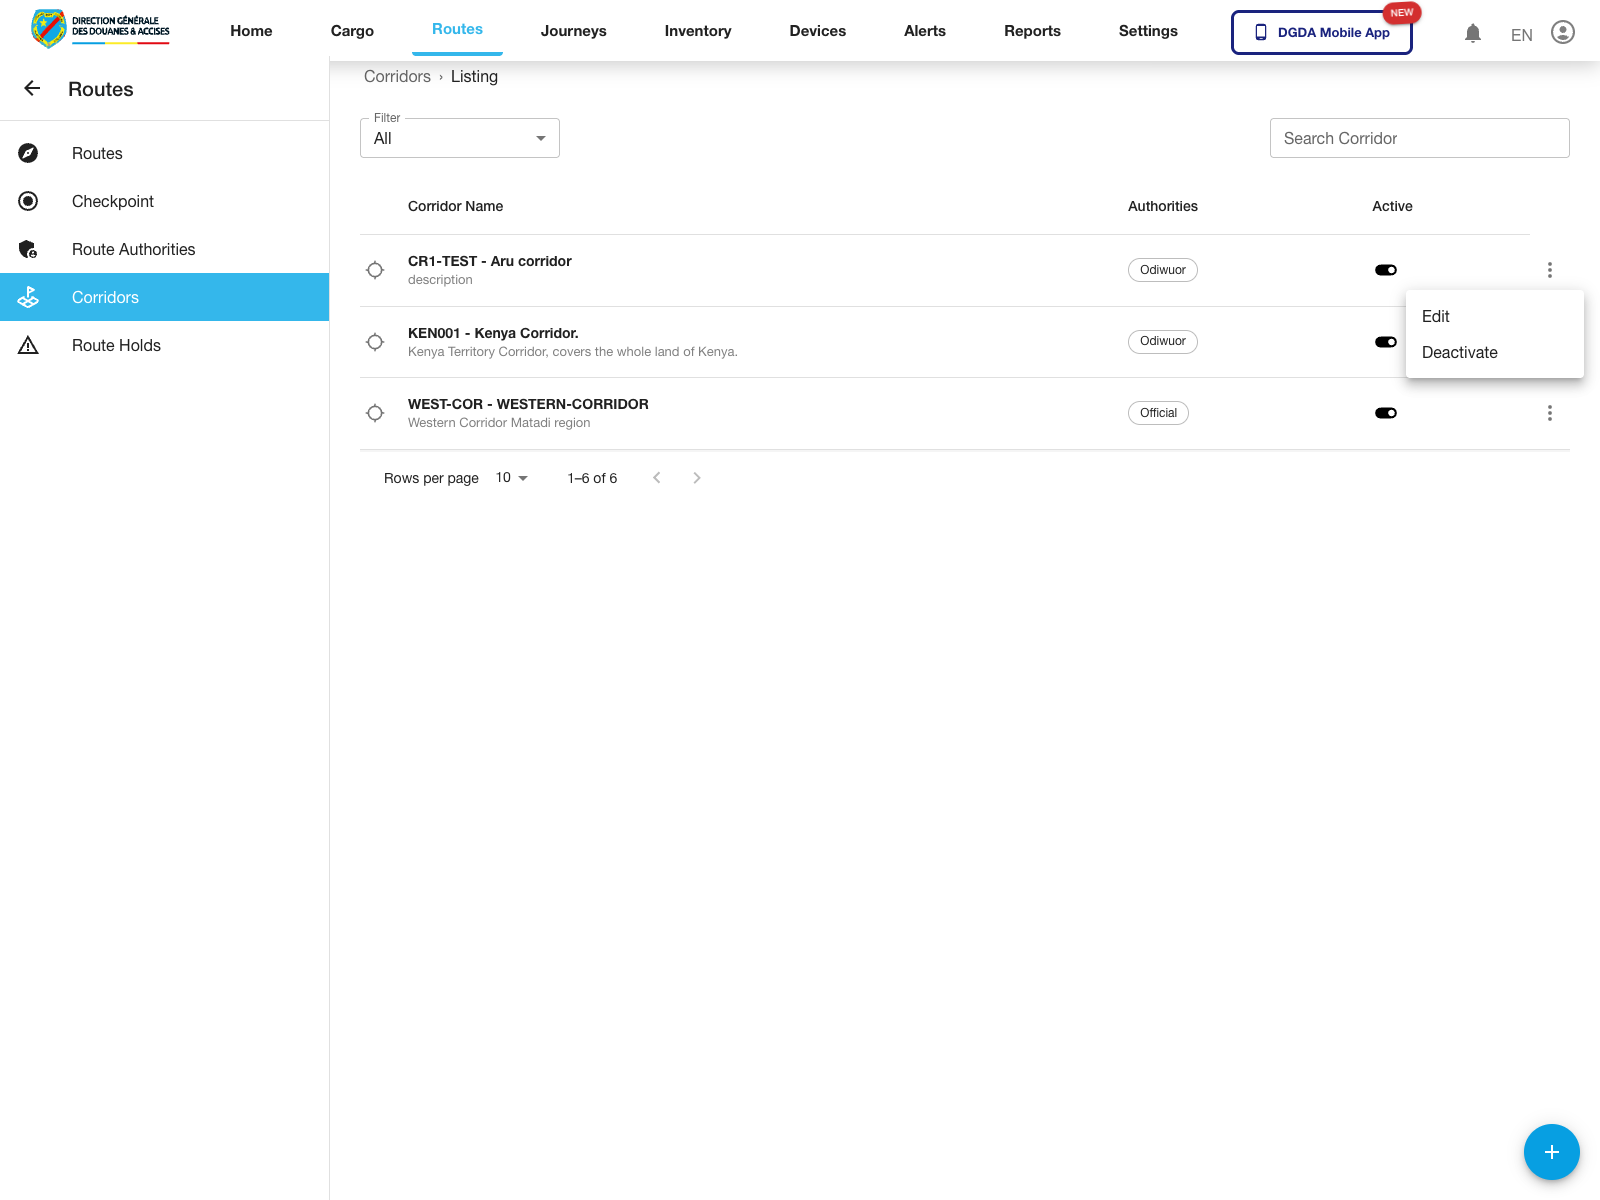Screen dimensions: 1600x1200
Task: Toggle active switch for CR1-TEST corridor
Action: click(x=1385, y=270)
